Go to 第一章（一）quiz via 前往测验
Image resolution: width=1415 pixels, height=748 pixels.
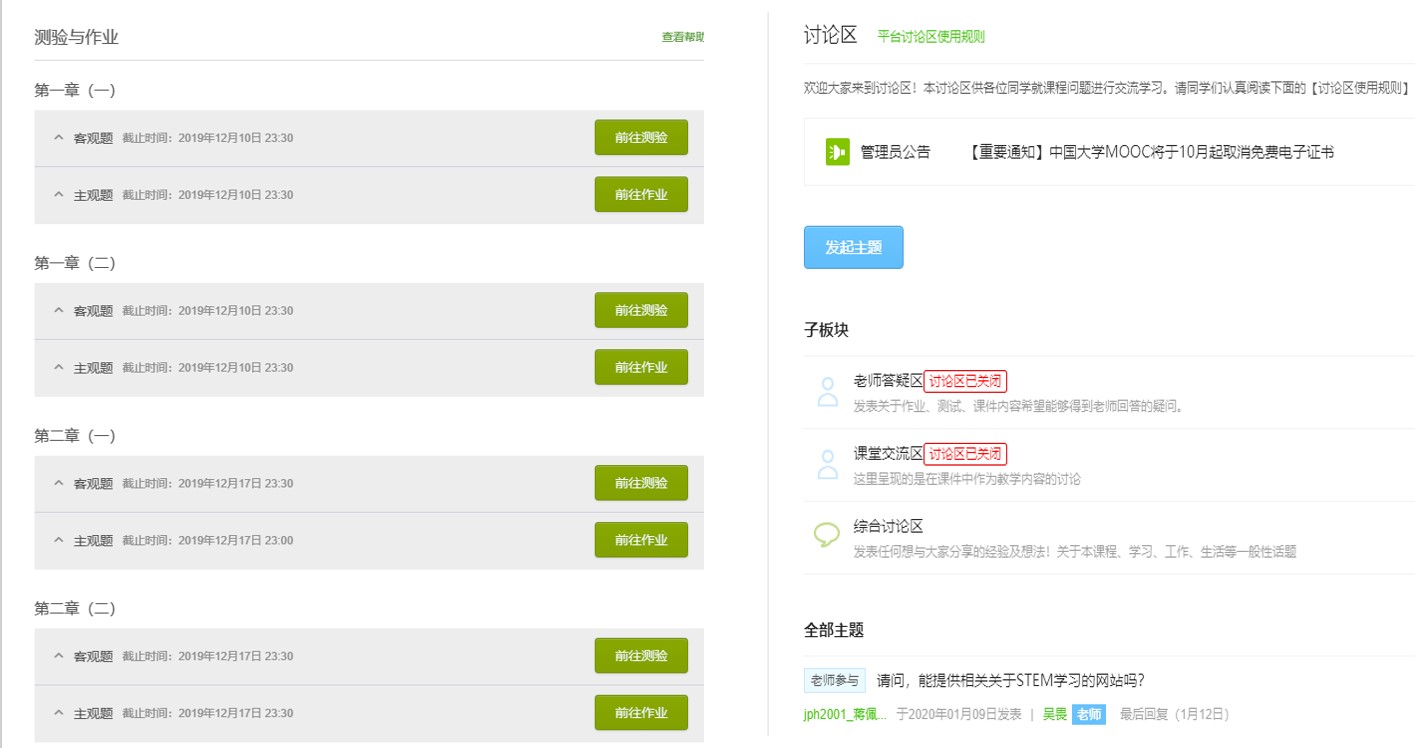click(x=641, y=138)
